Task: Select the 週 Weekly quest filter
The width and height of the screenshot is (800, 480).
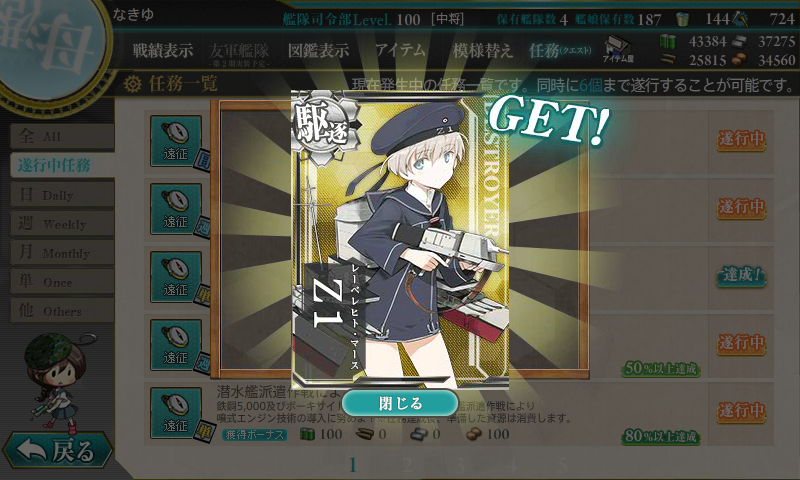Action: tap(62, 223)
